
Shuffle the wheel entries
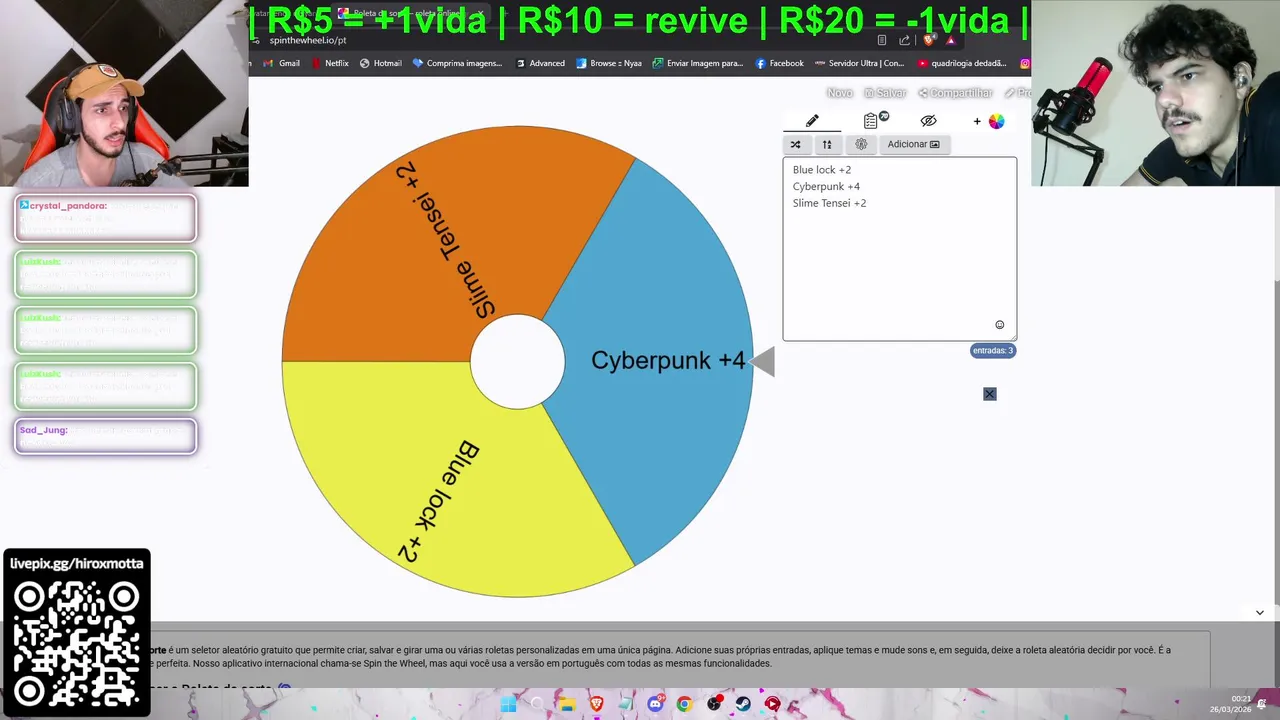tap(795, 144)
